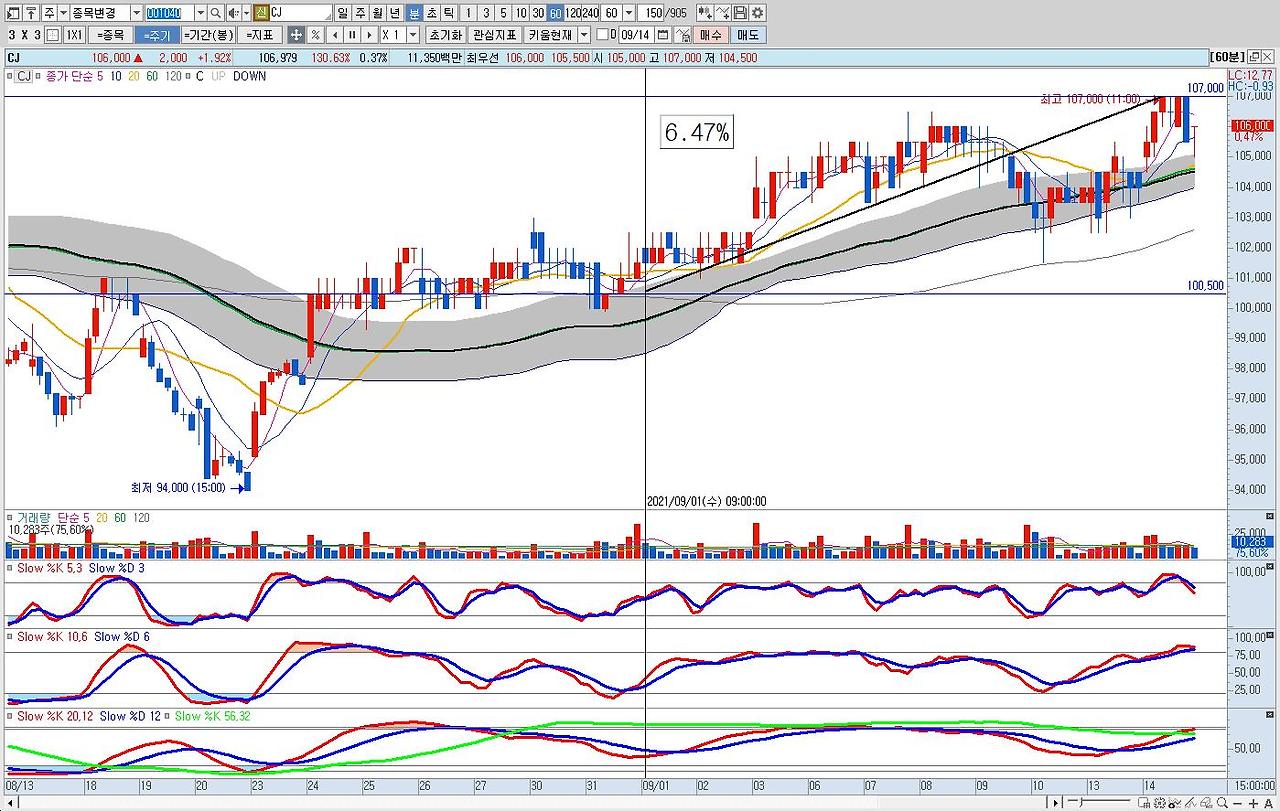Click the chart-order icon left of 매수
Image resolution: width=1280 pixels, height=811 pixels.
pos(684,34)
